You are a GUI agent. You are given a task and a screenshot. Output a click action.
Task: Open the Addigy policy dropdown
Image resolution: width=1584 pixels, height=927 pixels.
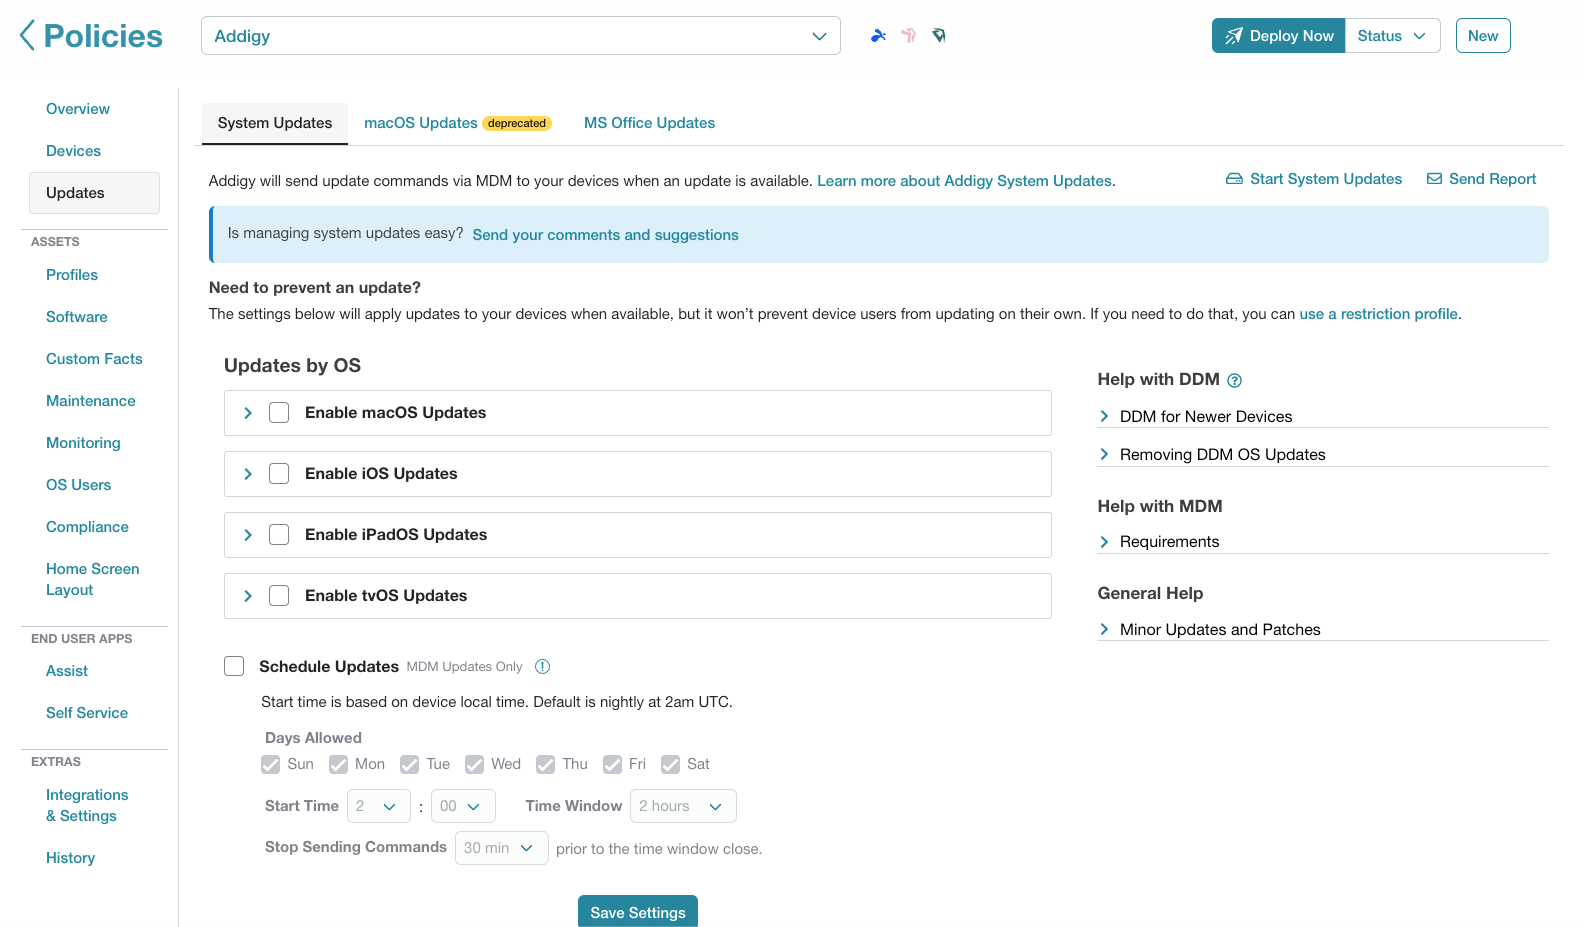click(520, 36)
